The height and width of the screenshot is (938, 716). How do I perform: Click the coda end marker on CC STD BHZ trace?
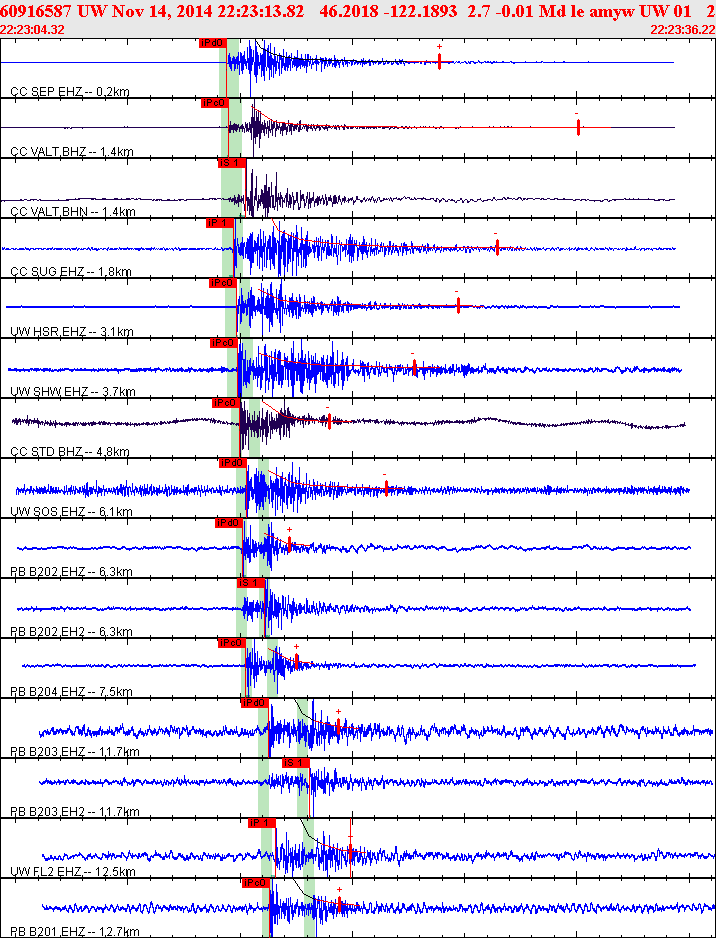click(x=330, y=421)
